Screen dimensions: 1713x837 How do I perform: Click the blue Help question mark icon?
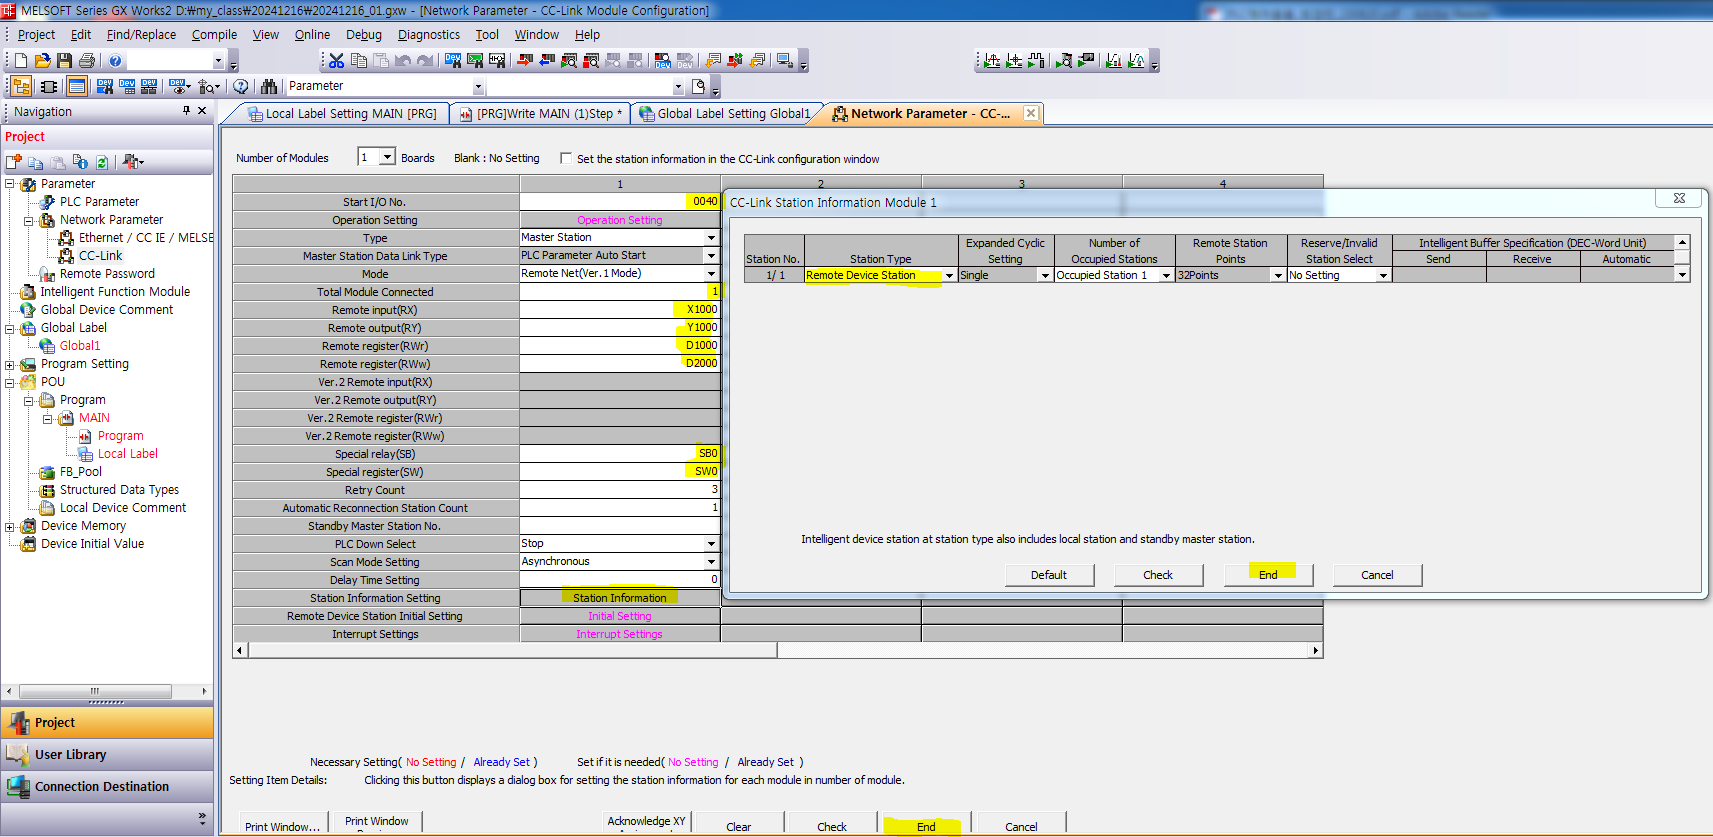tap(115, 61)
